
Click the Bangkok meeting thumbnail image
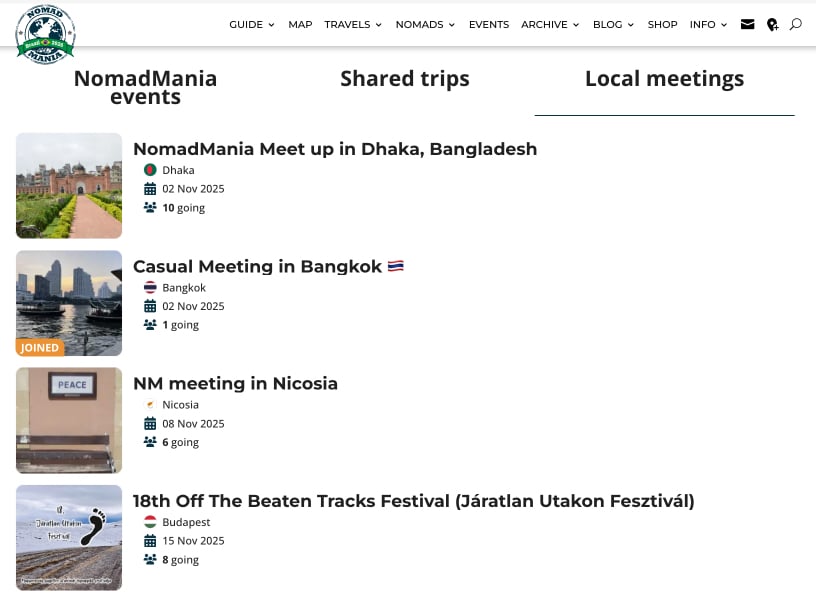point(69,303)
